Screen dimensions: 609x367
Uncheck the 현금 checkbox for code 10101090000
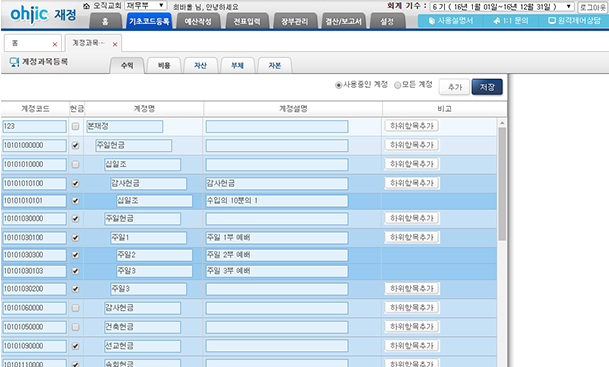point(75,346)
